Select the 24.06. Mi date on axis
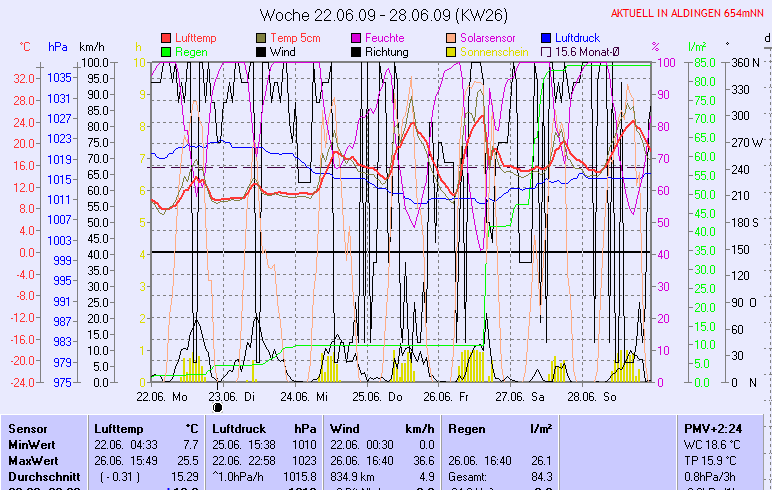Screen dimensions: 772x490 pyautogui.click(x=304, y=396)
